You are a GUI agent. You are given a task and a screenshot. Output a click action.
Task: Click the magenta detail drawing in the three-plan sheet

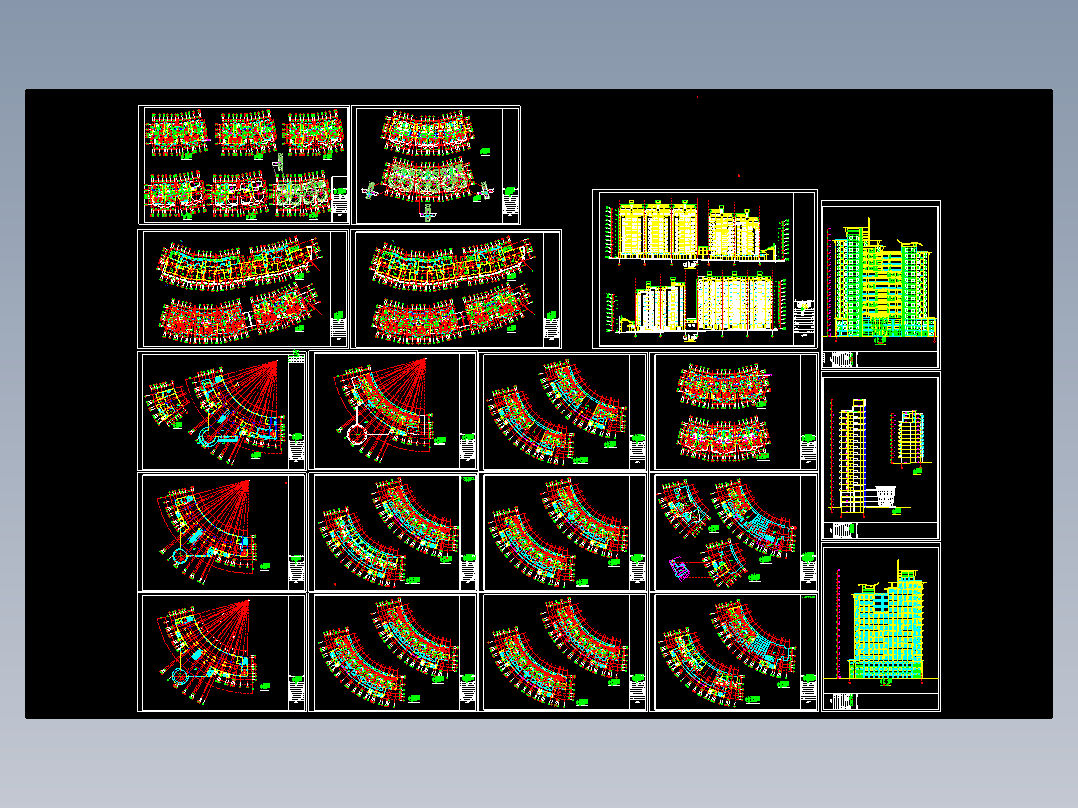[x=679, y=569]
